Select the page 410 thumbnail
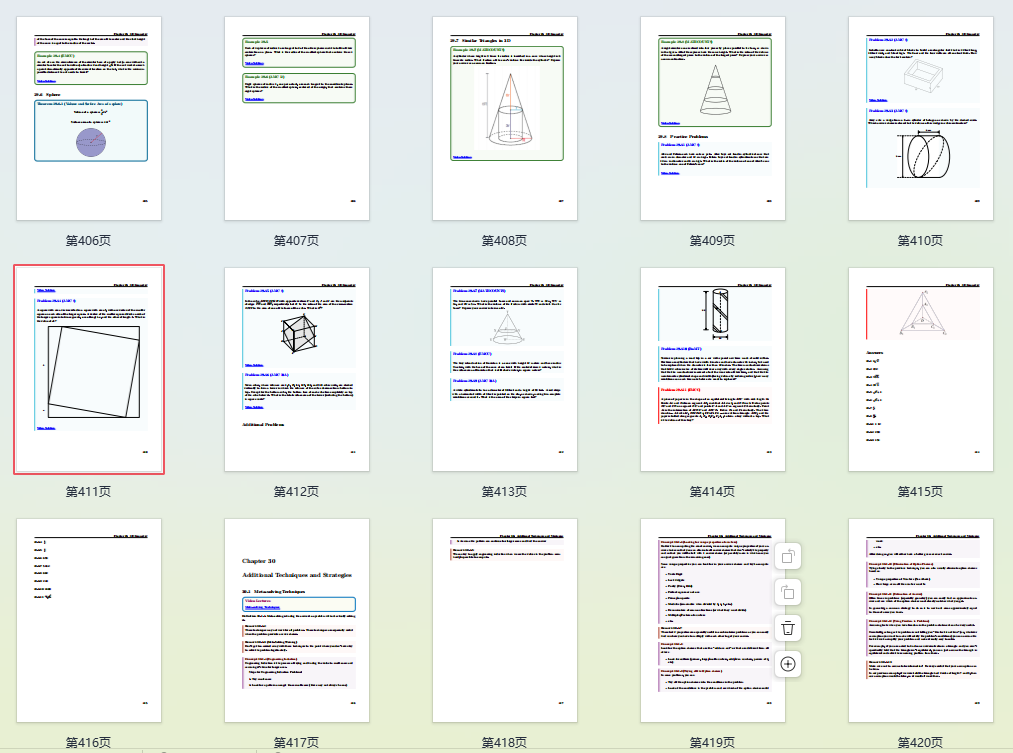 click(x=921, y=119)
